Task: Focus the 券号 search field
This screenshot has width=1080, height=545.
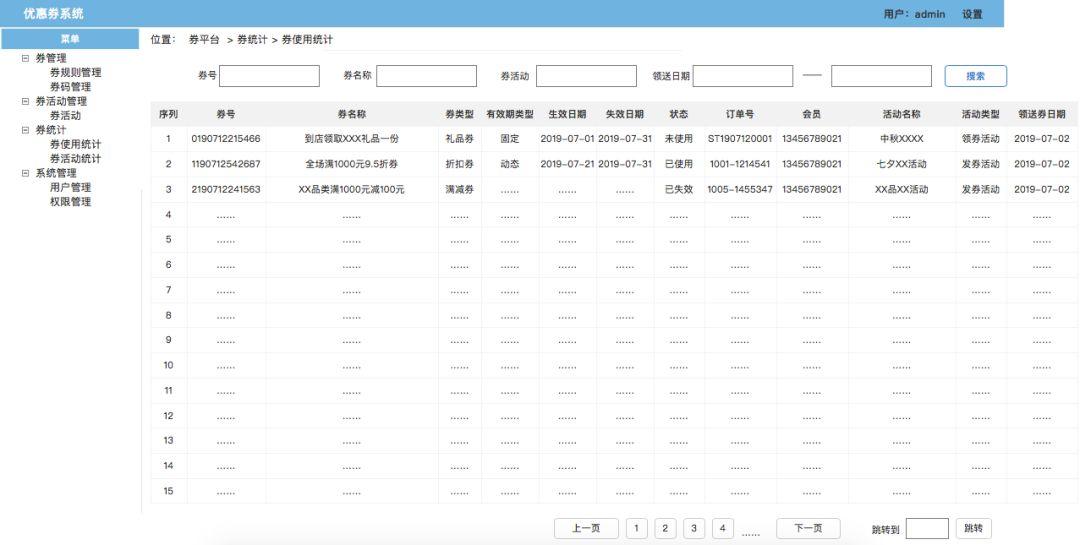Action: [269, 76]
